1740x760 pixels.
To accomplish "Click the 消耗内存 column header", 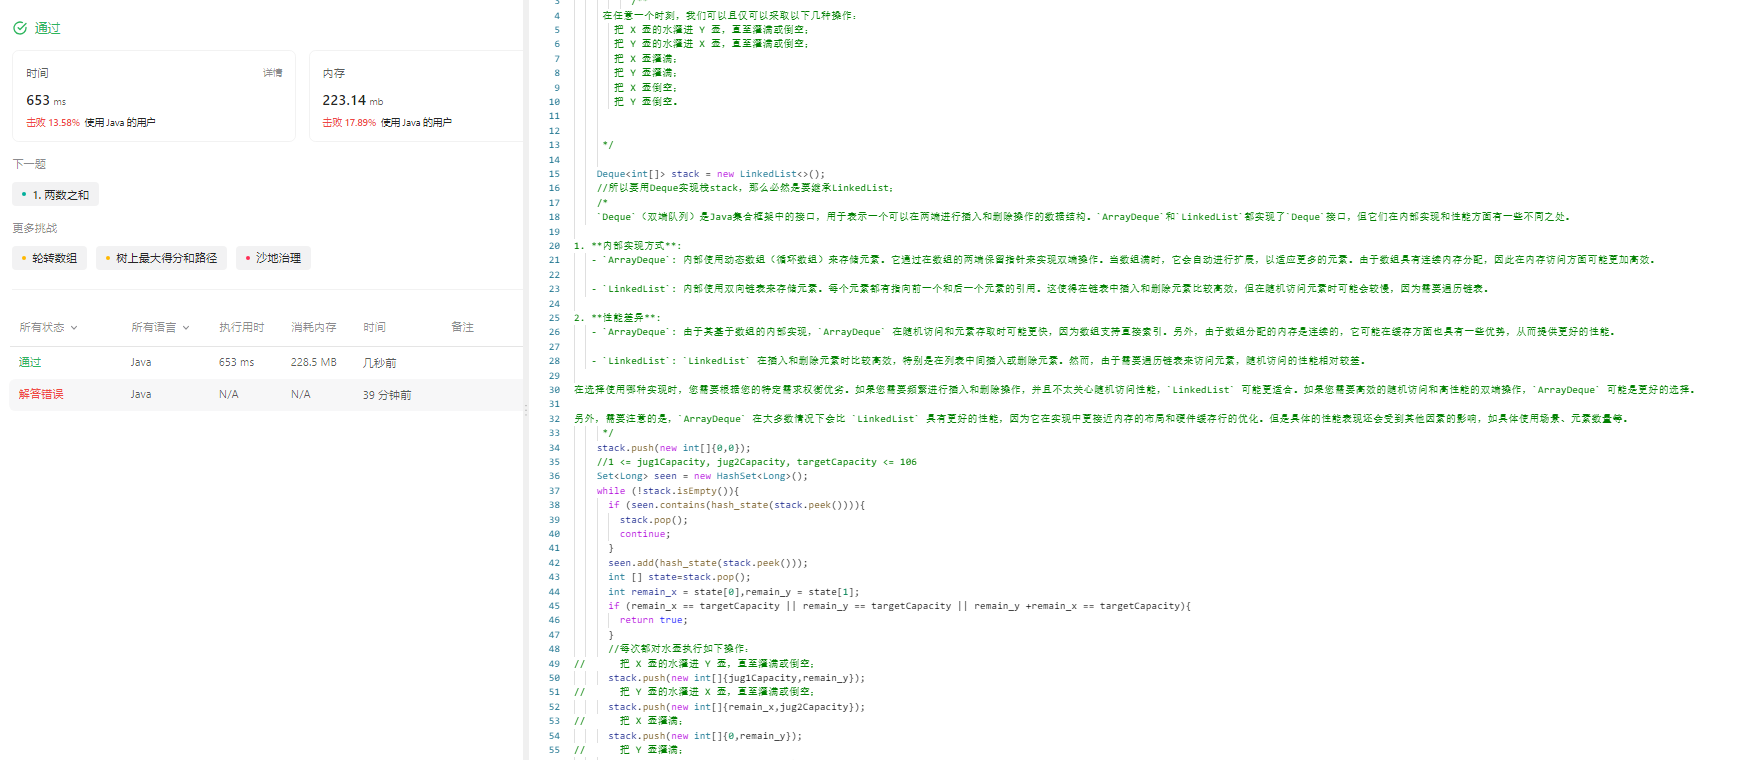I will (x=313, y=327).
